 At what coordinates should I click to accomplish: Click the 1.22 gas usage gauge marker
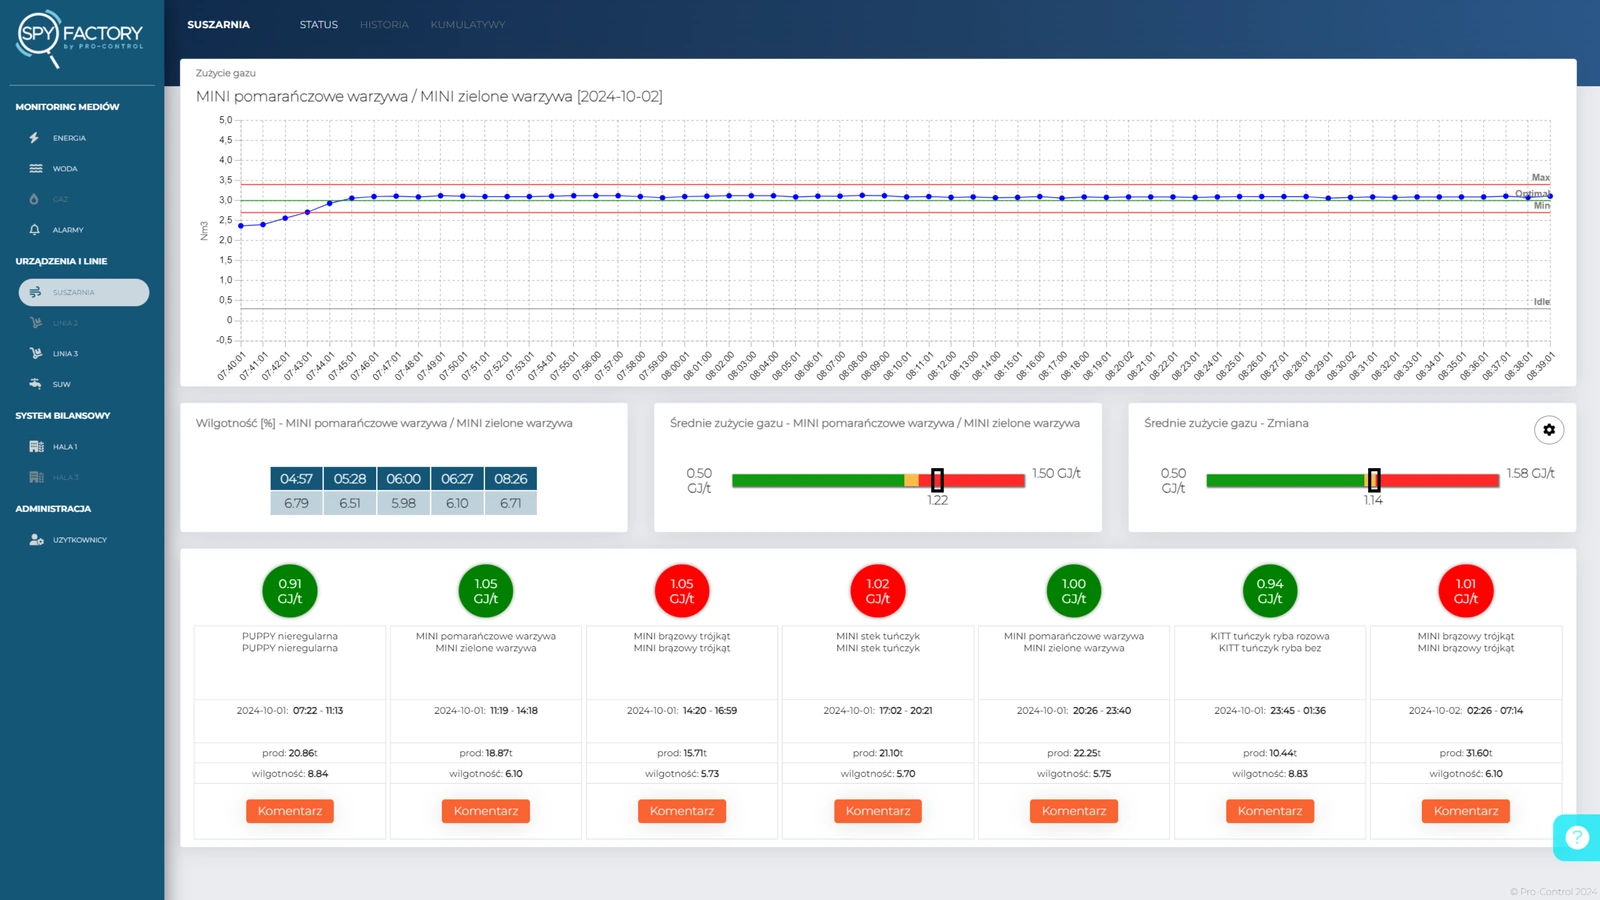[x=937, y=481]
